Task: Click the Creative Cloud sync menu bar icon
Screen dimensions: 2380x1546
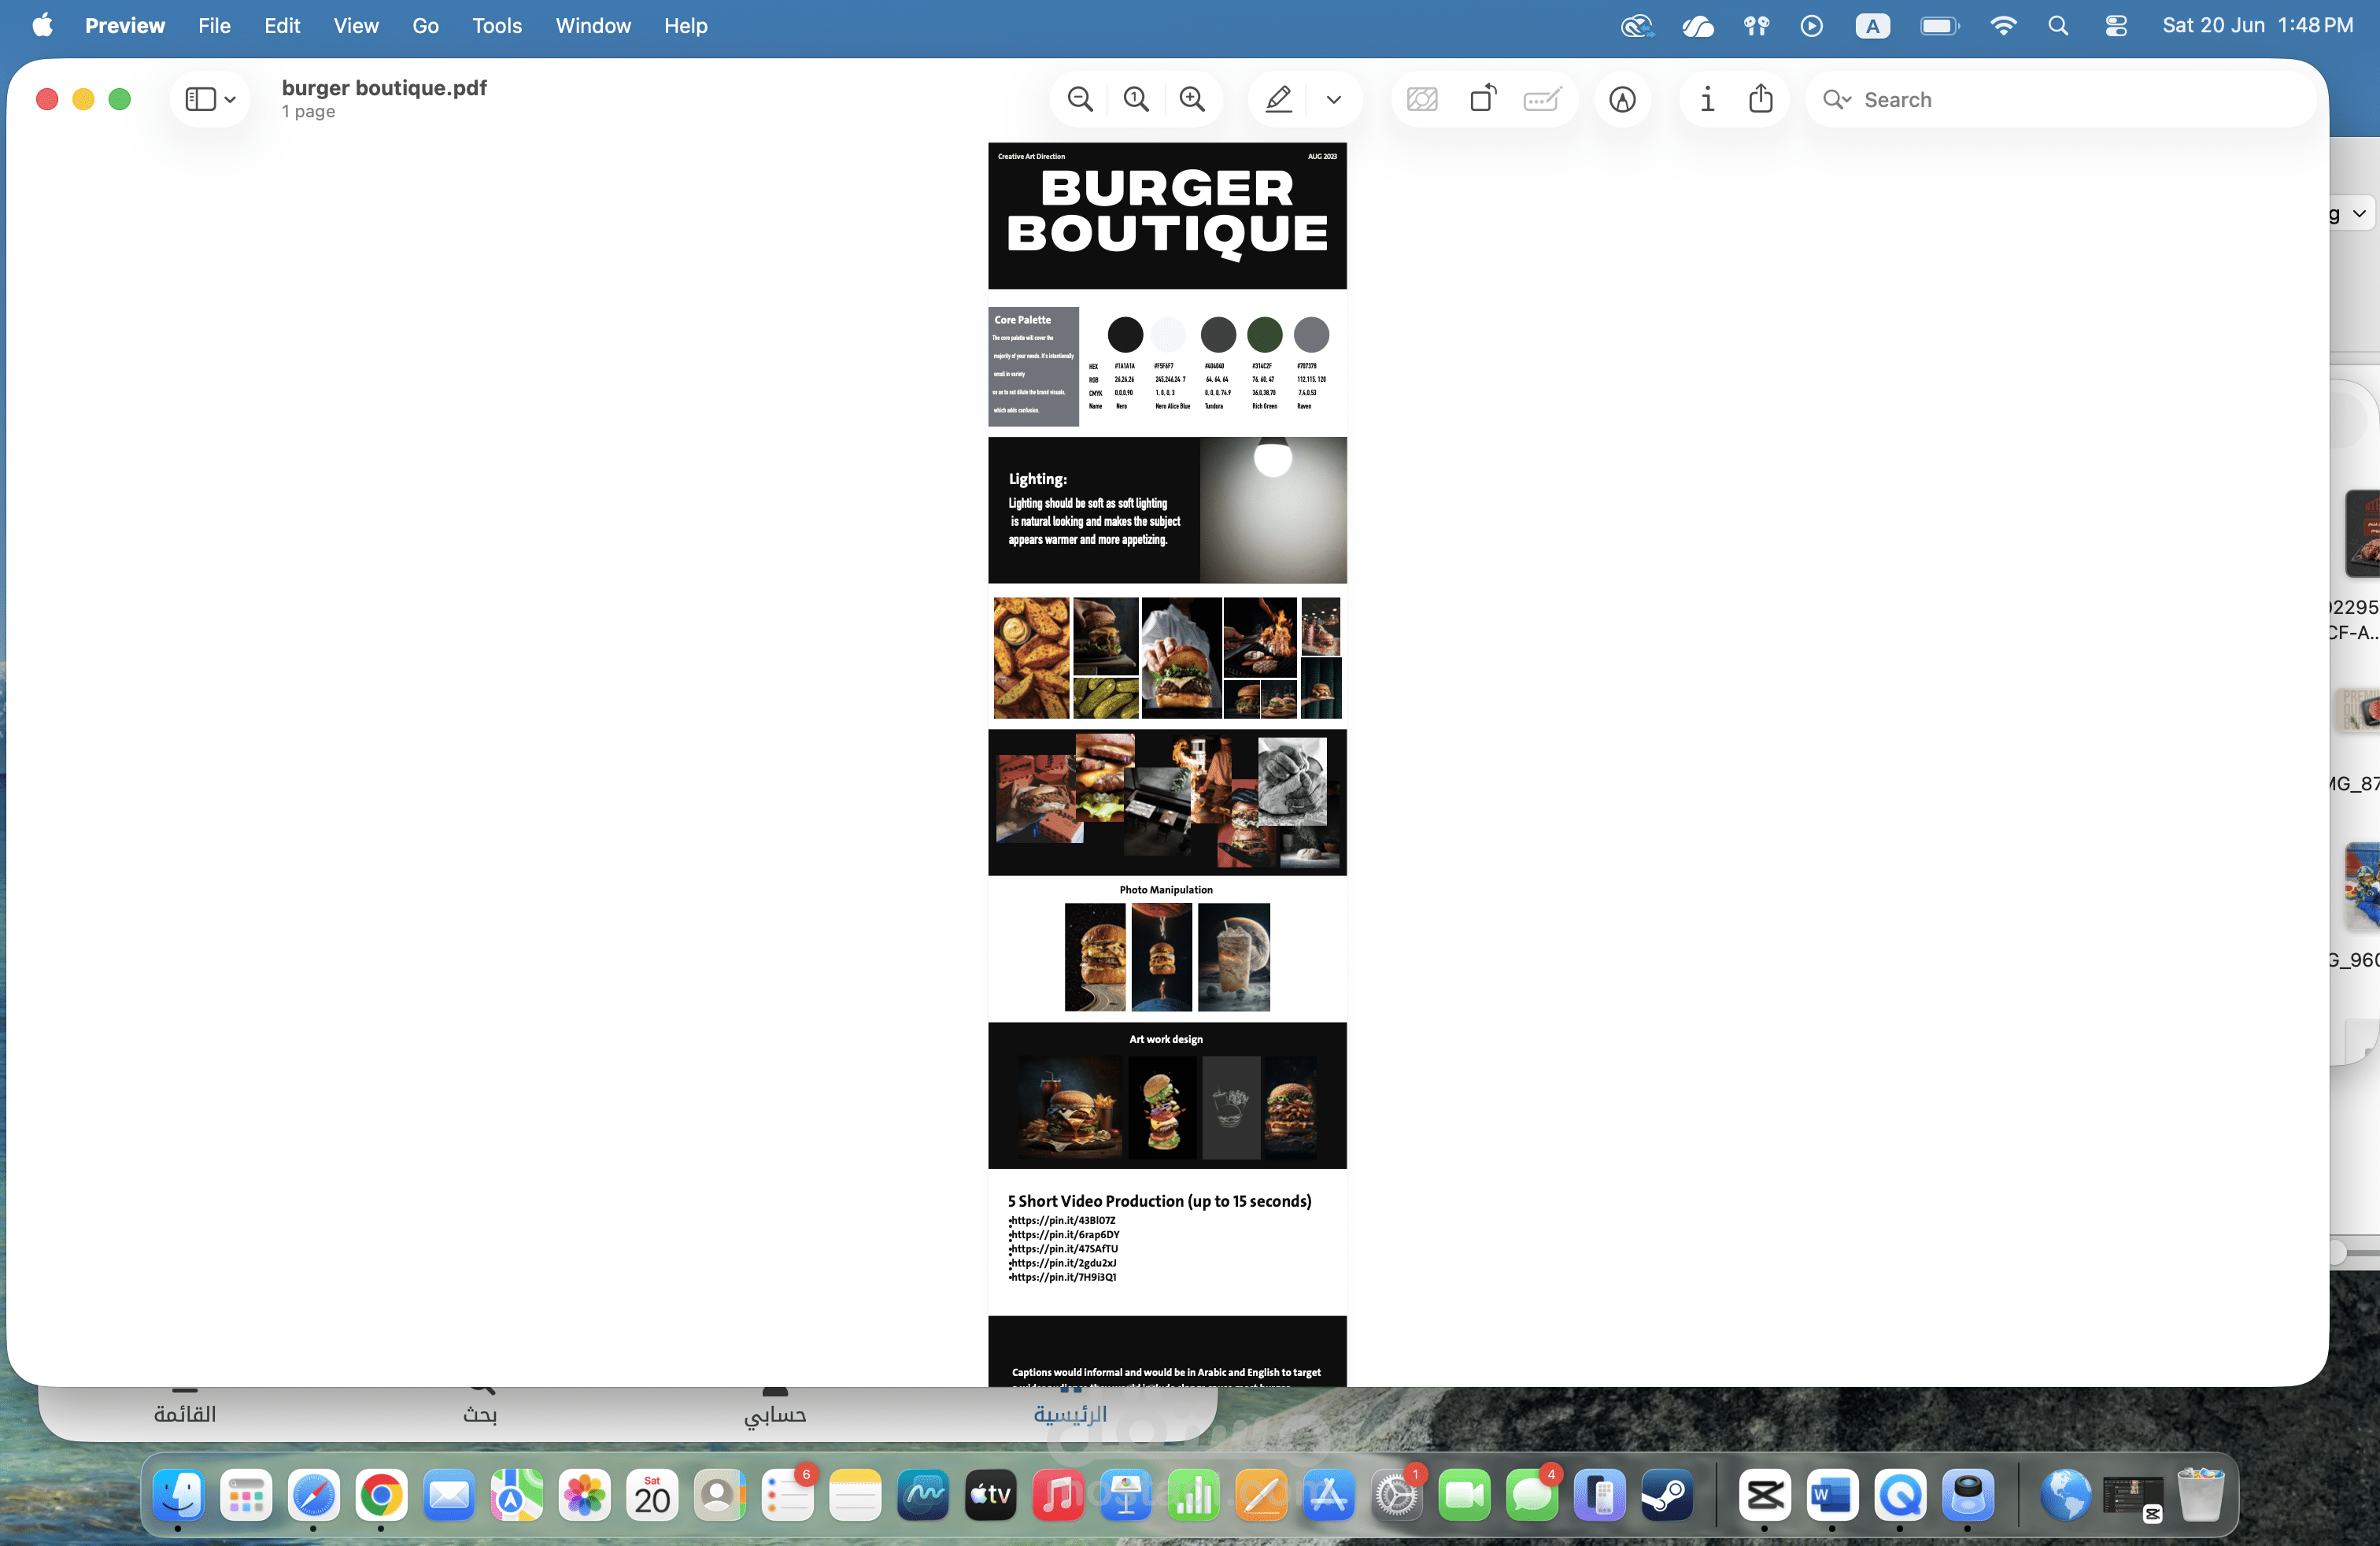Action: [x=1637, y=25]
